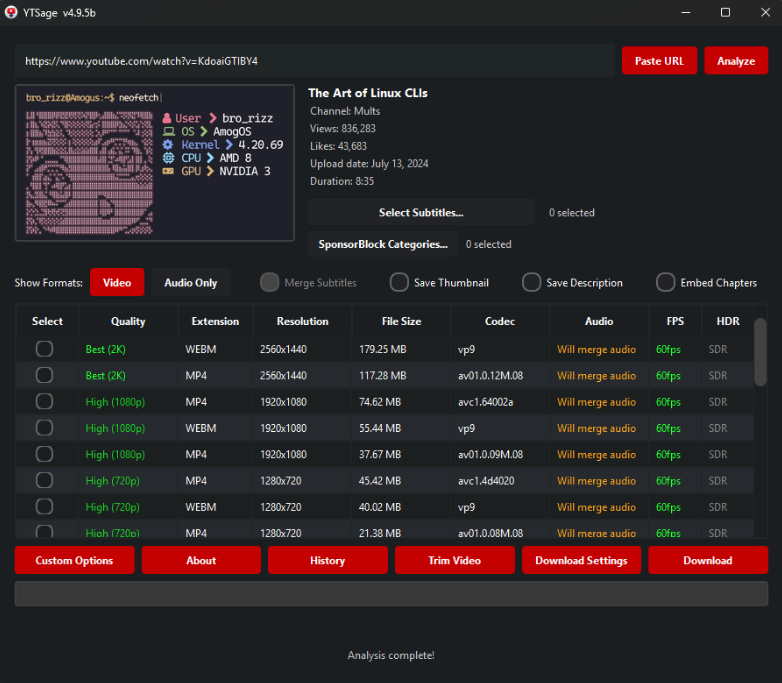Switch format view to Audio Only
Screen dimensions: 782x683
(x=190, y=282)
